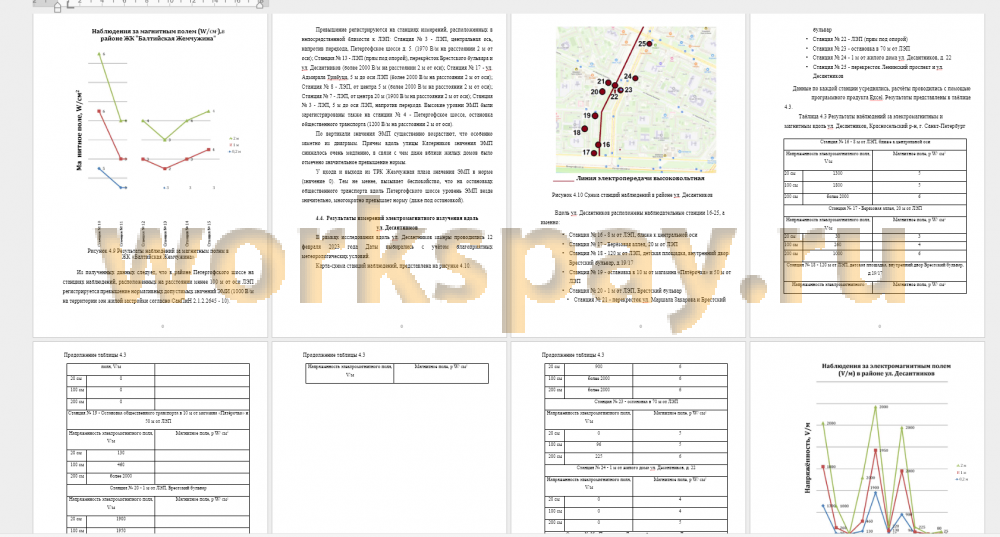Click the left indent marker on the ruler
Screen dimensions: 1000x537
coord(57,6)
